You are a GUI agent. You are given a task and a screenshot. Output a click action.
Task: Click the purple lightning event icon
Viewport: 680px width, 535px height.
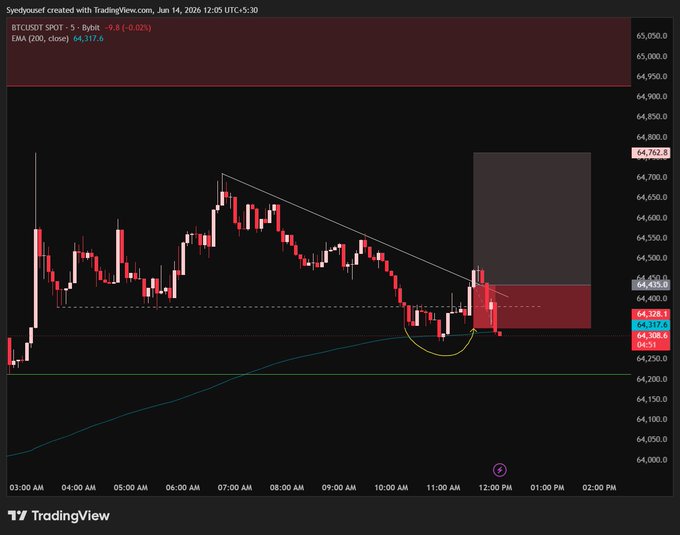500,470
